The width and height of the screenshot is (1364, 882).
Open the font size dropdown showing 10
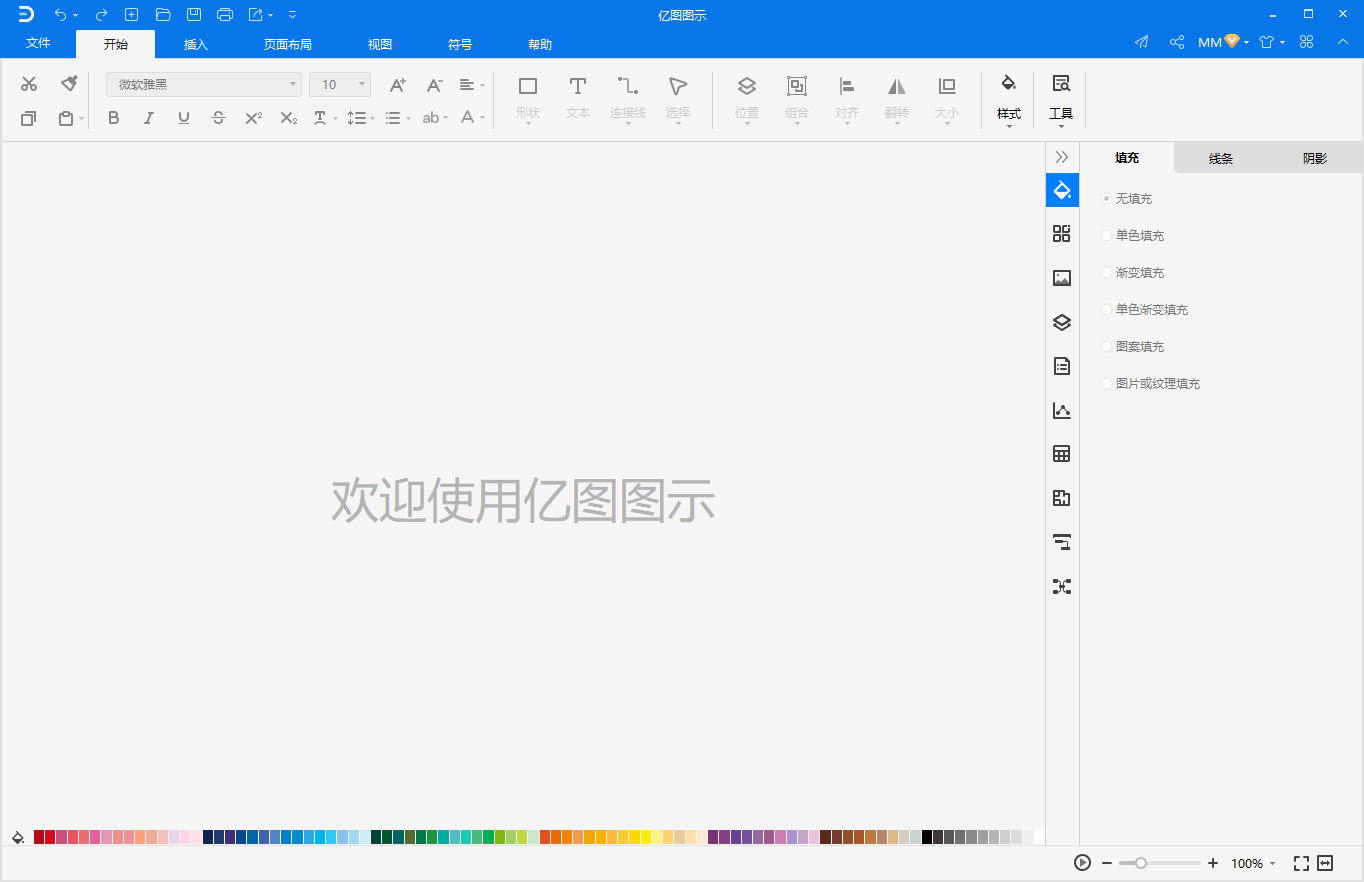[x=340, y=85]
